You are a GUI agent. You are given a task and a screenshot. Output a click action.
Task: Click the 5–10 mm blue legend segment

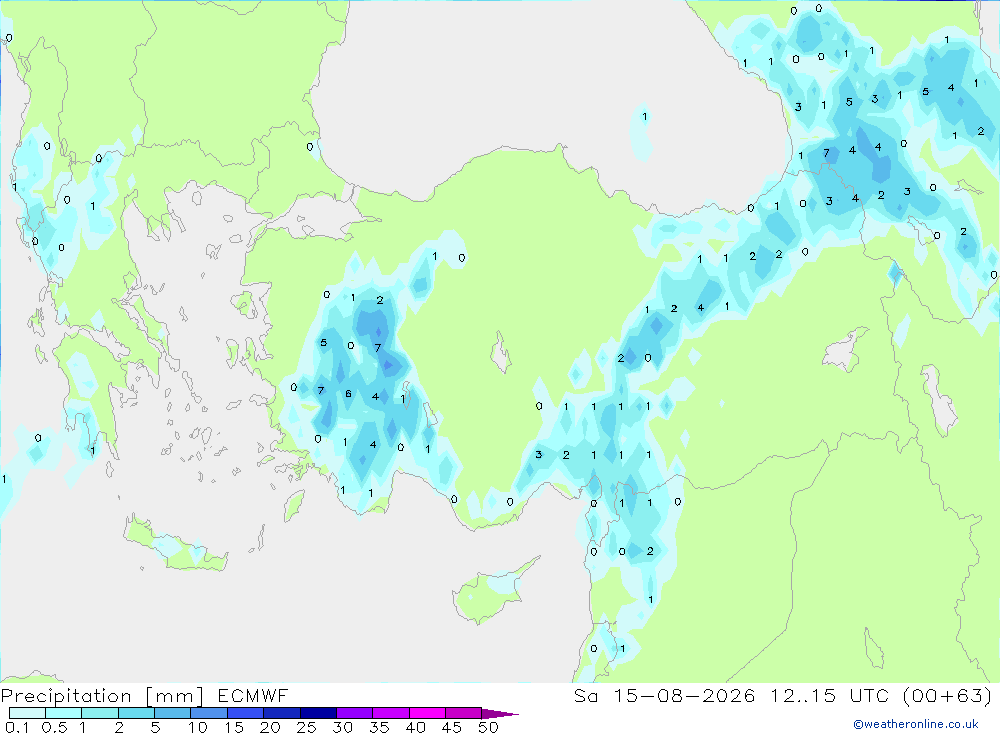coord(172,713)
